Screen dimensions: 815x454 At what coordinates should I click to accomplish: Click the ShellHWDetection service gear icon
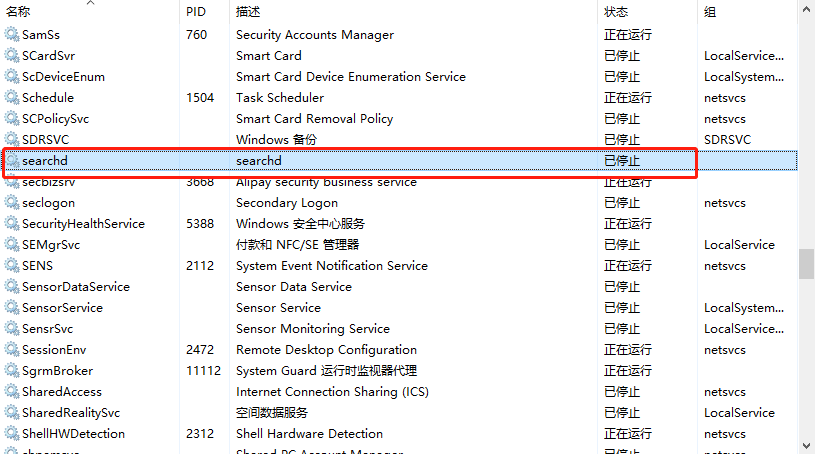12,434
